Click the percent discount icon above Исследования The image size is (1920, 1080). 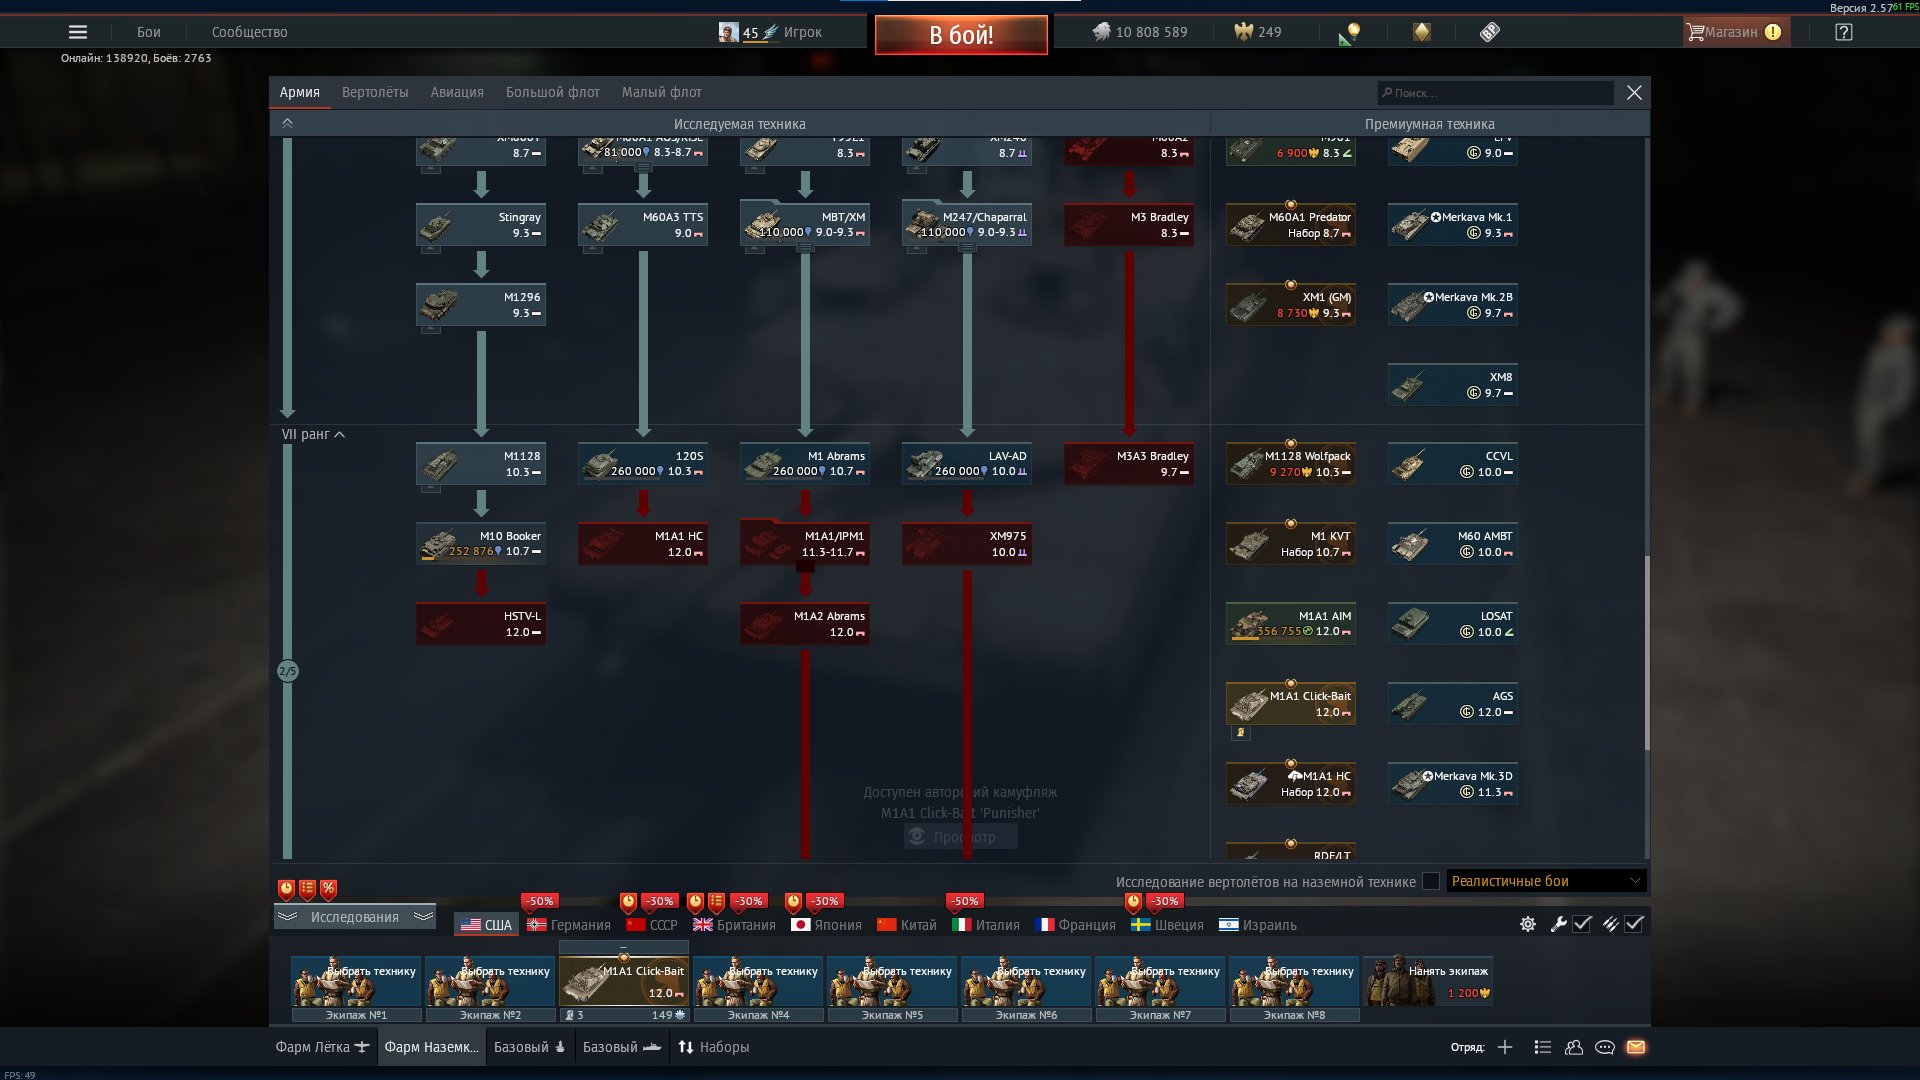tap(328, 888)
